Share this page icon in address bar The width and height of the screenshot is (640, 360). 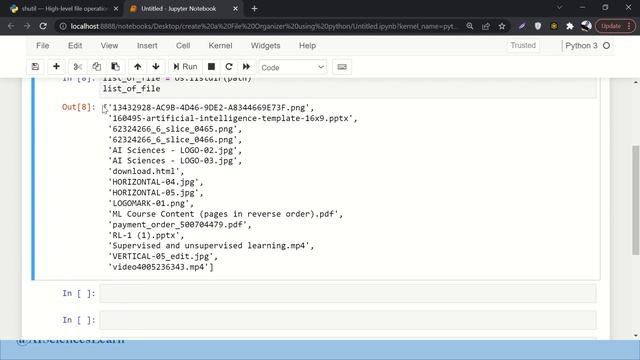pyautogui.click(x=486, y=26)
